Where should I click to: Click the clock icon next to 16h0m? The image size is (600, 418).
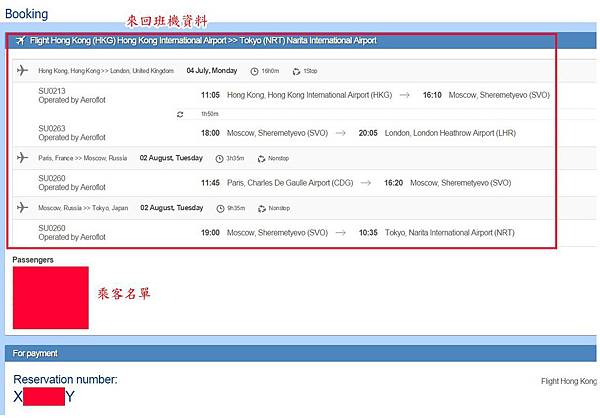pos(254,71)
